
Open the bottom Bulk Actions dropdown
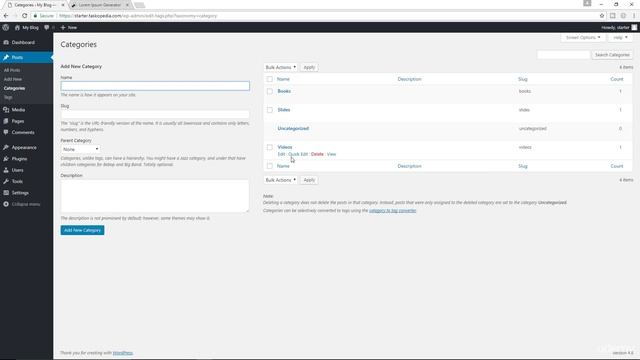coord(280,180)
